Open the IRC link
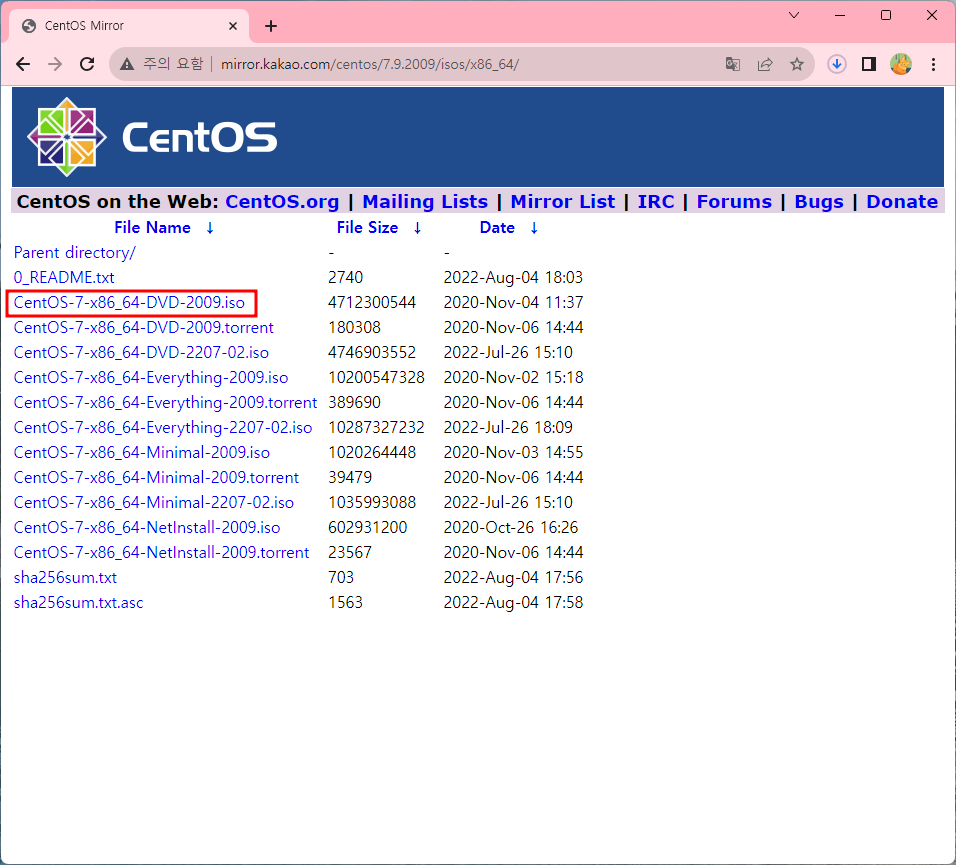The height and width of the screenshot is (865, 956). pyautogui.click(x=656, y=202)
